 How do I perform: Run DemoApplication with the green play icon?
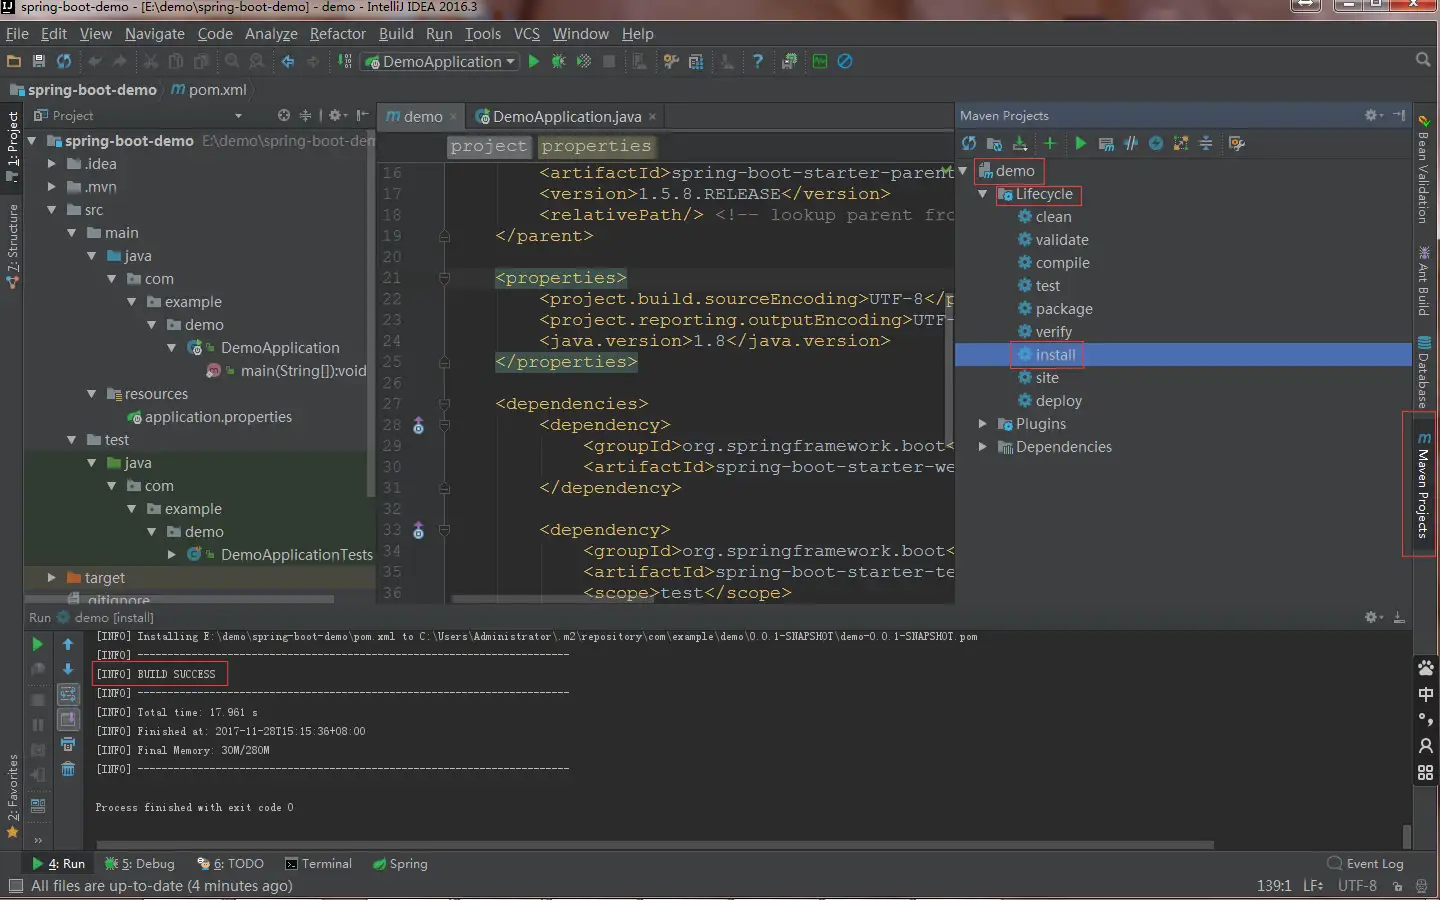(534, 62)
